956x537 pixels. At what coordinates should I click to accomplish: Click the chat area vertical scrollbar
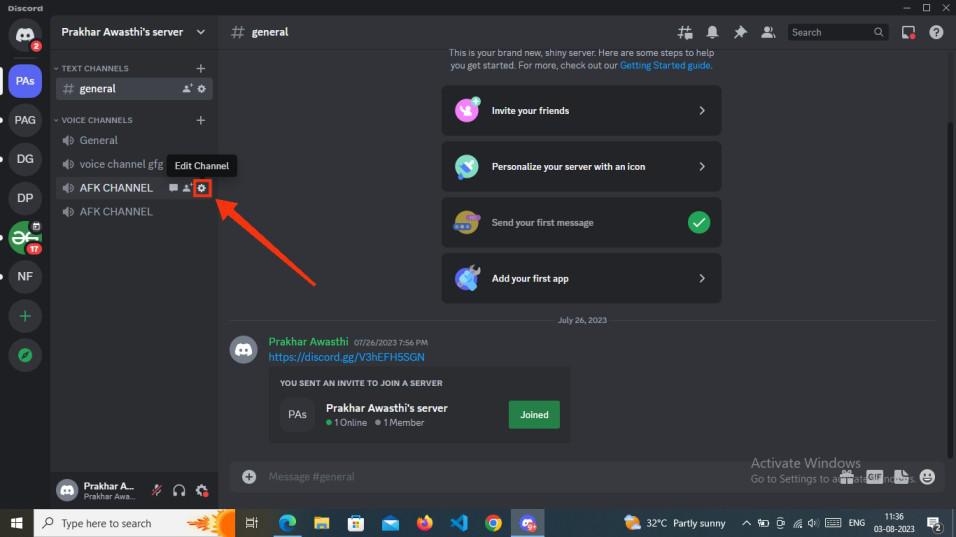[950, 290]
